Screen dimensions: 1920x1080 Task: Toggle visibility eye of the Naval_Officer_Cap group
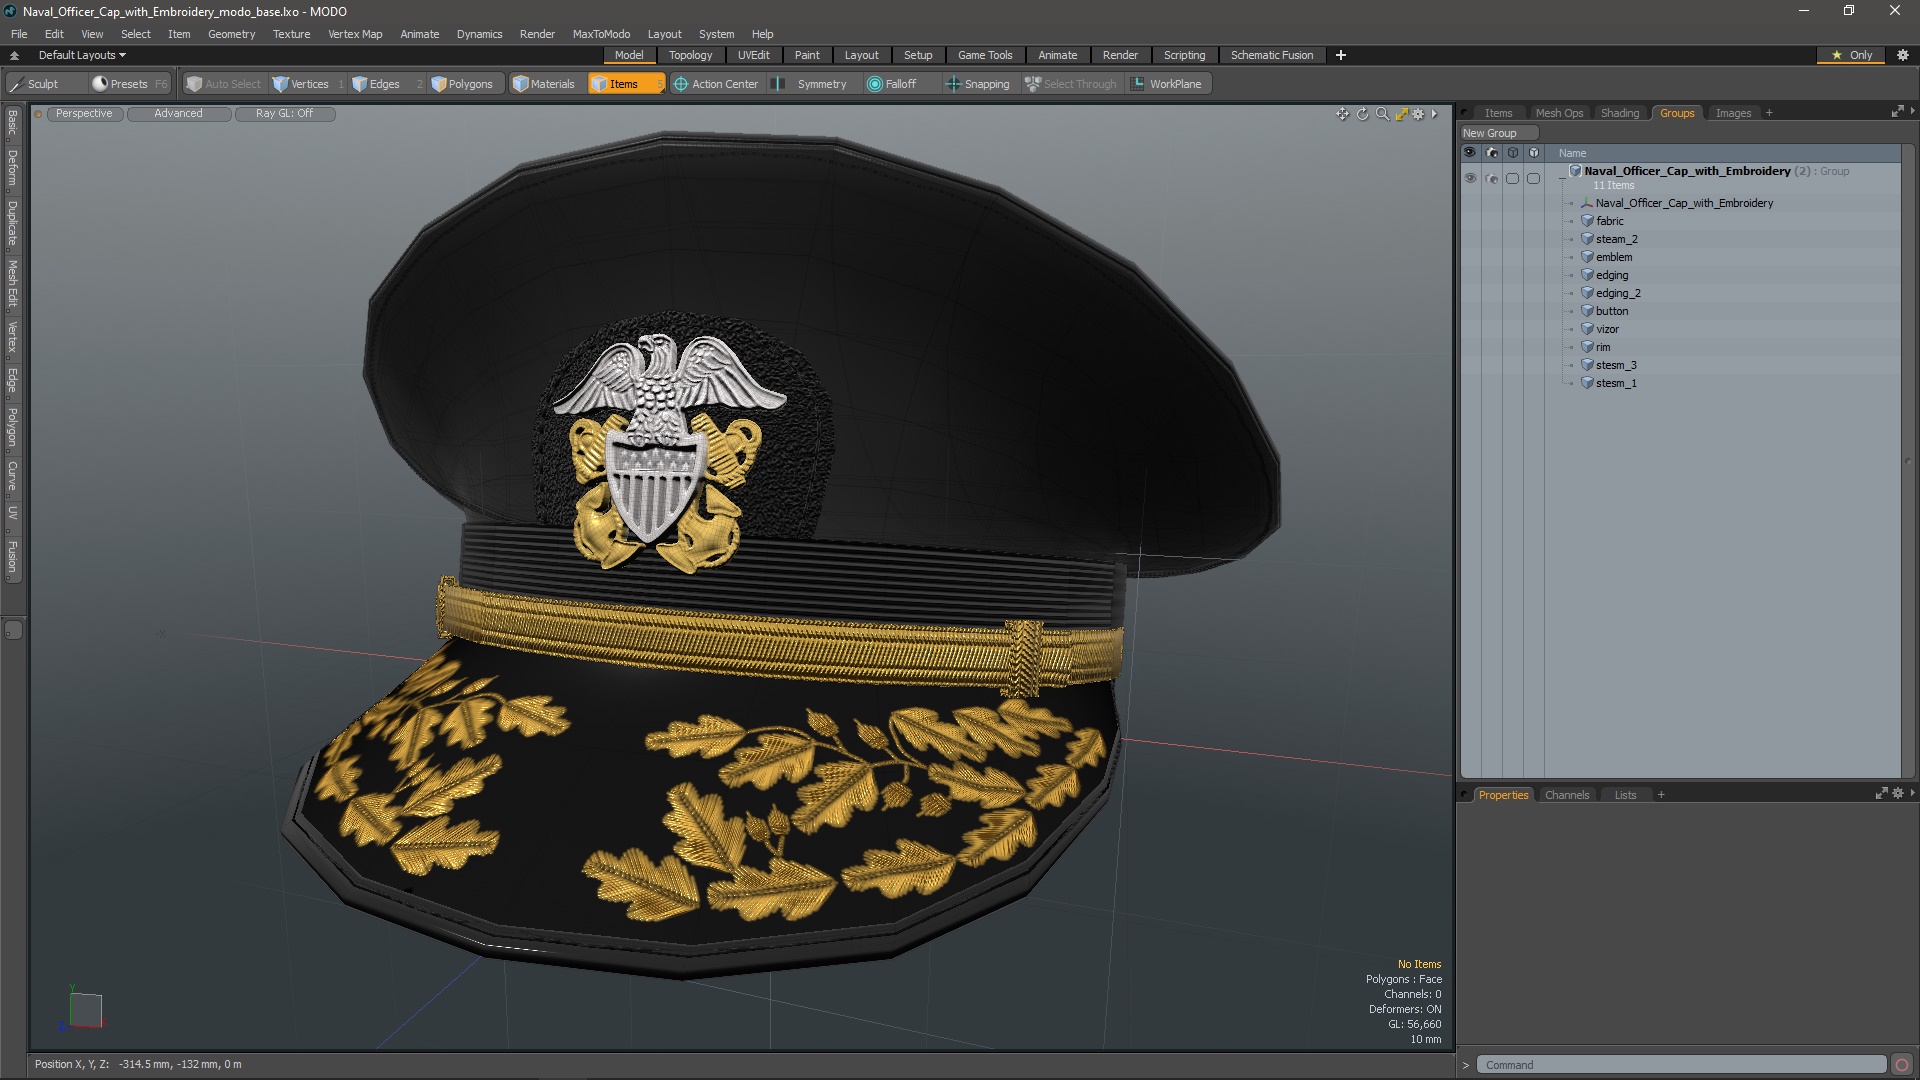pyautogui.click(x=1470, y=178)
